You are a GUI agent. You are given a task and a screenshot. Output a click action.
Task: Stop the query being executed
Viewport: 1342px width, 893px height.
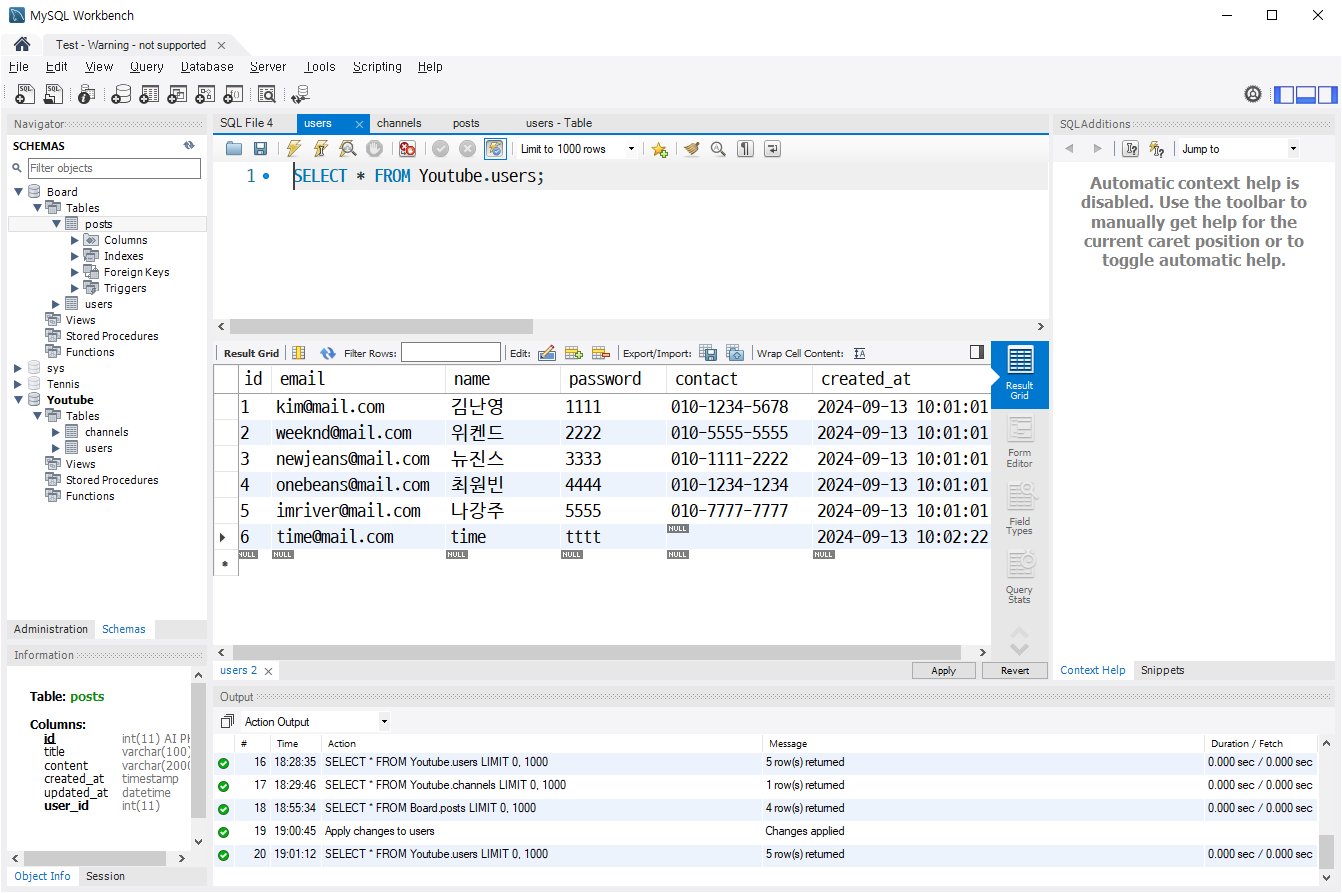click(374, 149)
